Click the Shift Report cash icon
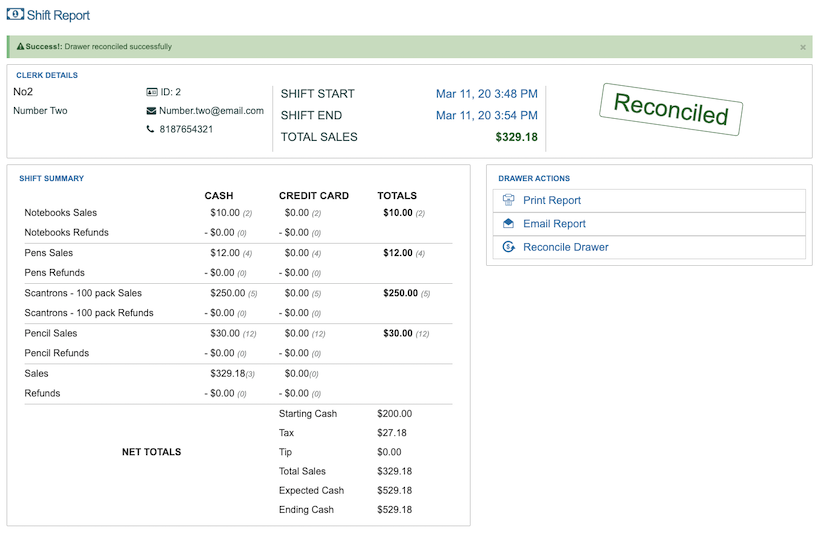818x534 pixels. click(15, 15)
